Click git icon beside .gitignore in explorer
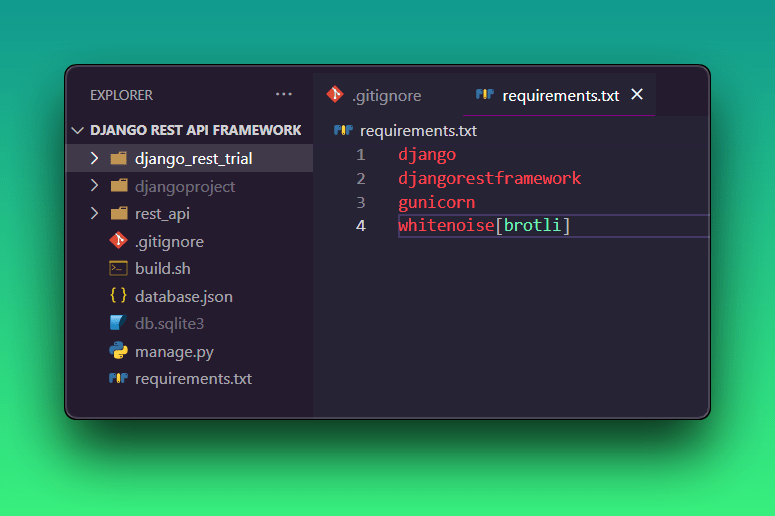Image resolution: width=775 pixels, height=516 pixels. click(x=119, y=241)
